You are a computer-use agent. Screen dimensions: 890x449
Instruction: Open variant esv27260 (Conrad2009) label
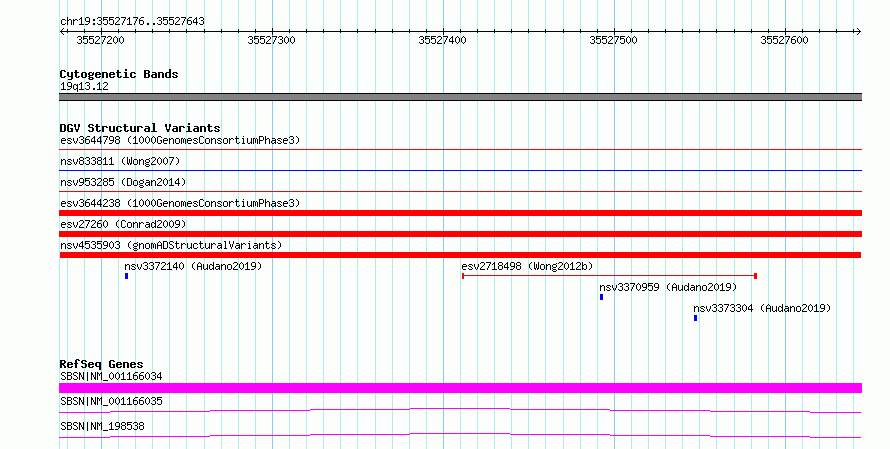(123, 224)
